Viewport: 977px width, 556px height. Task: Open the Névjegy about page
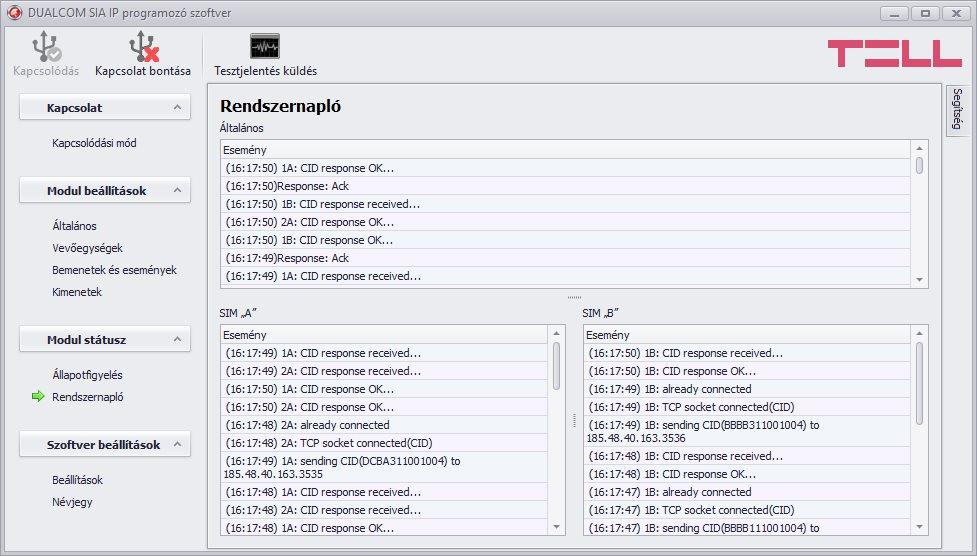coord(72,502)
